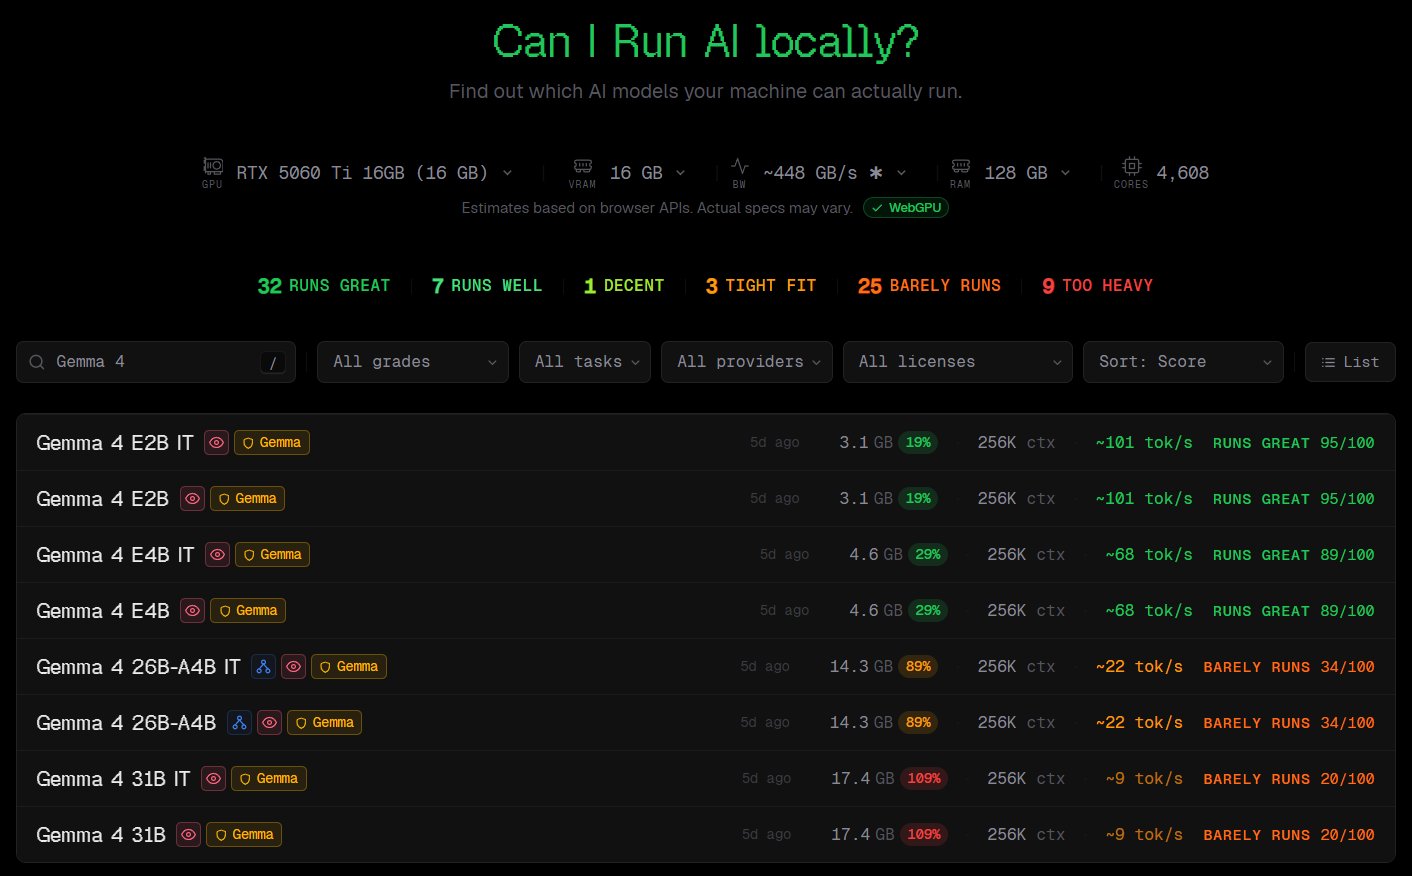Image resolution: width=1412 pixels, height=876 pixels.
Task: Click the WebGPU status badge
Action: point(906,208)
